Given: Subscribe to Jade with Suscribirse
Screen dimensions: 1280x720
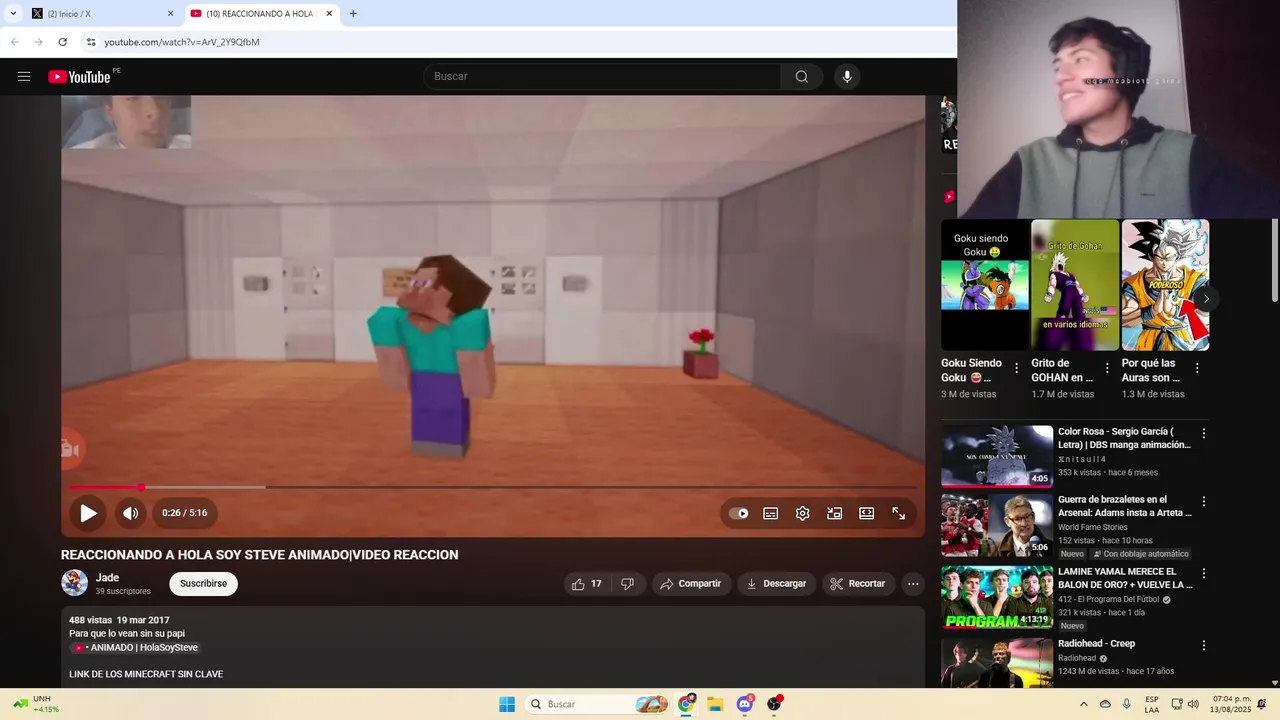Looking at the screenshot, I should (203, 584).
